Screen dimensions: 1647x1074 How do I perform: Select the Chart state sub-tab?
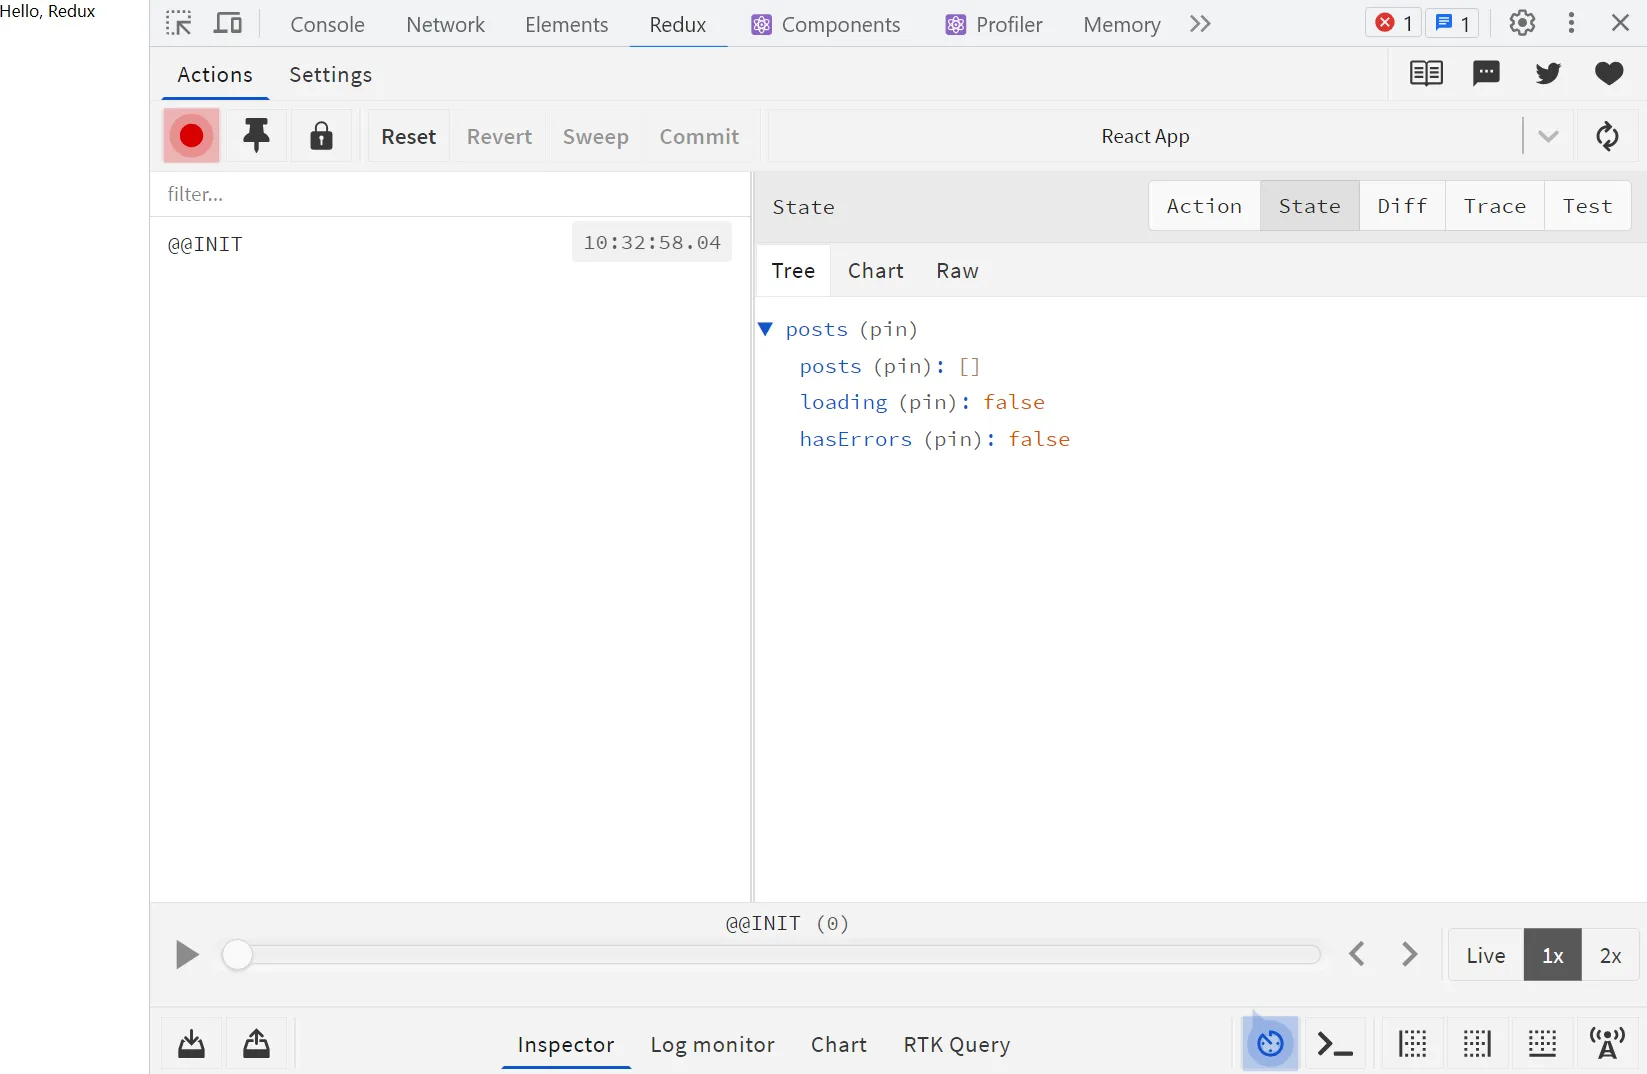tap(876, 271)
